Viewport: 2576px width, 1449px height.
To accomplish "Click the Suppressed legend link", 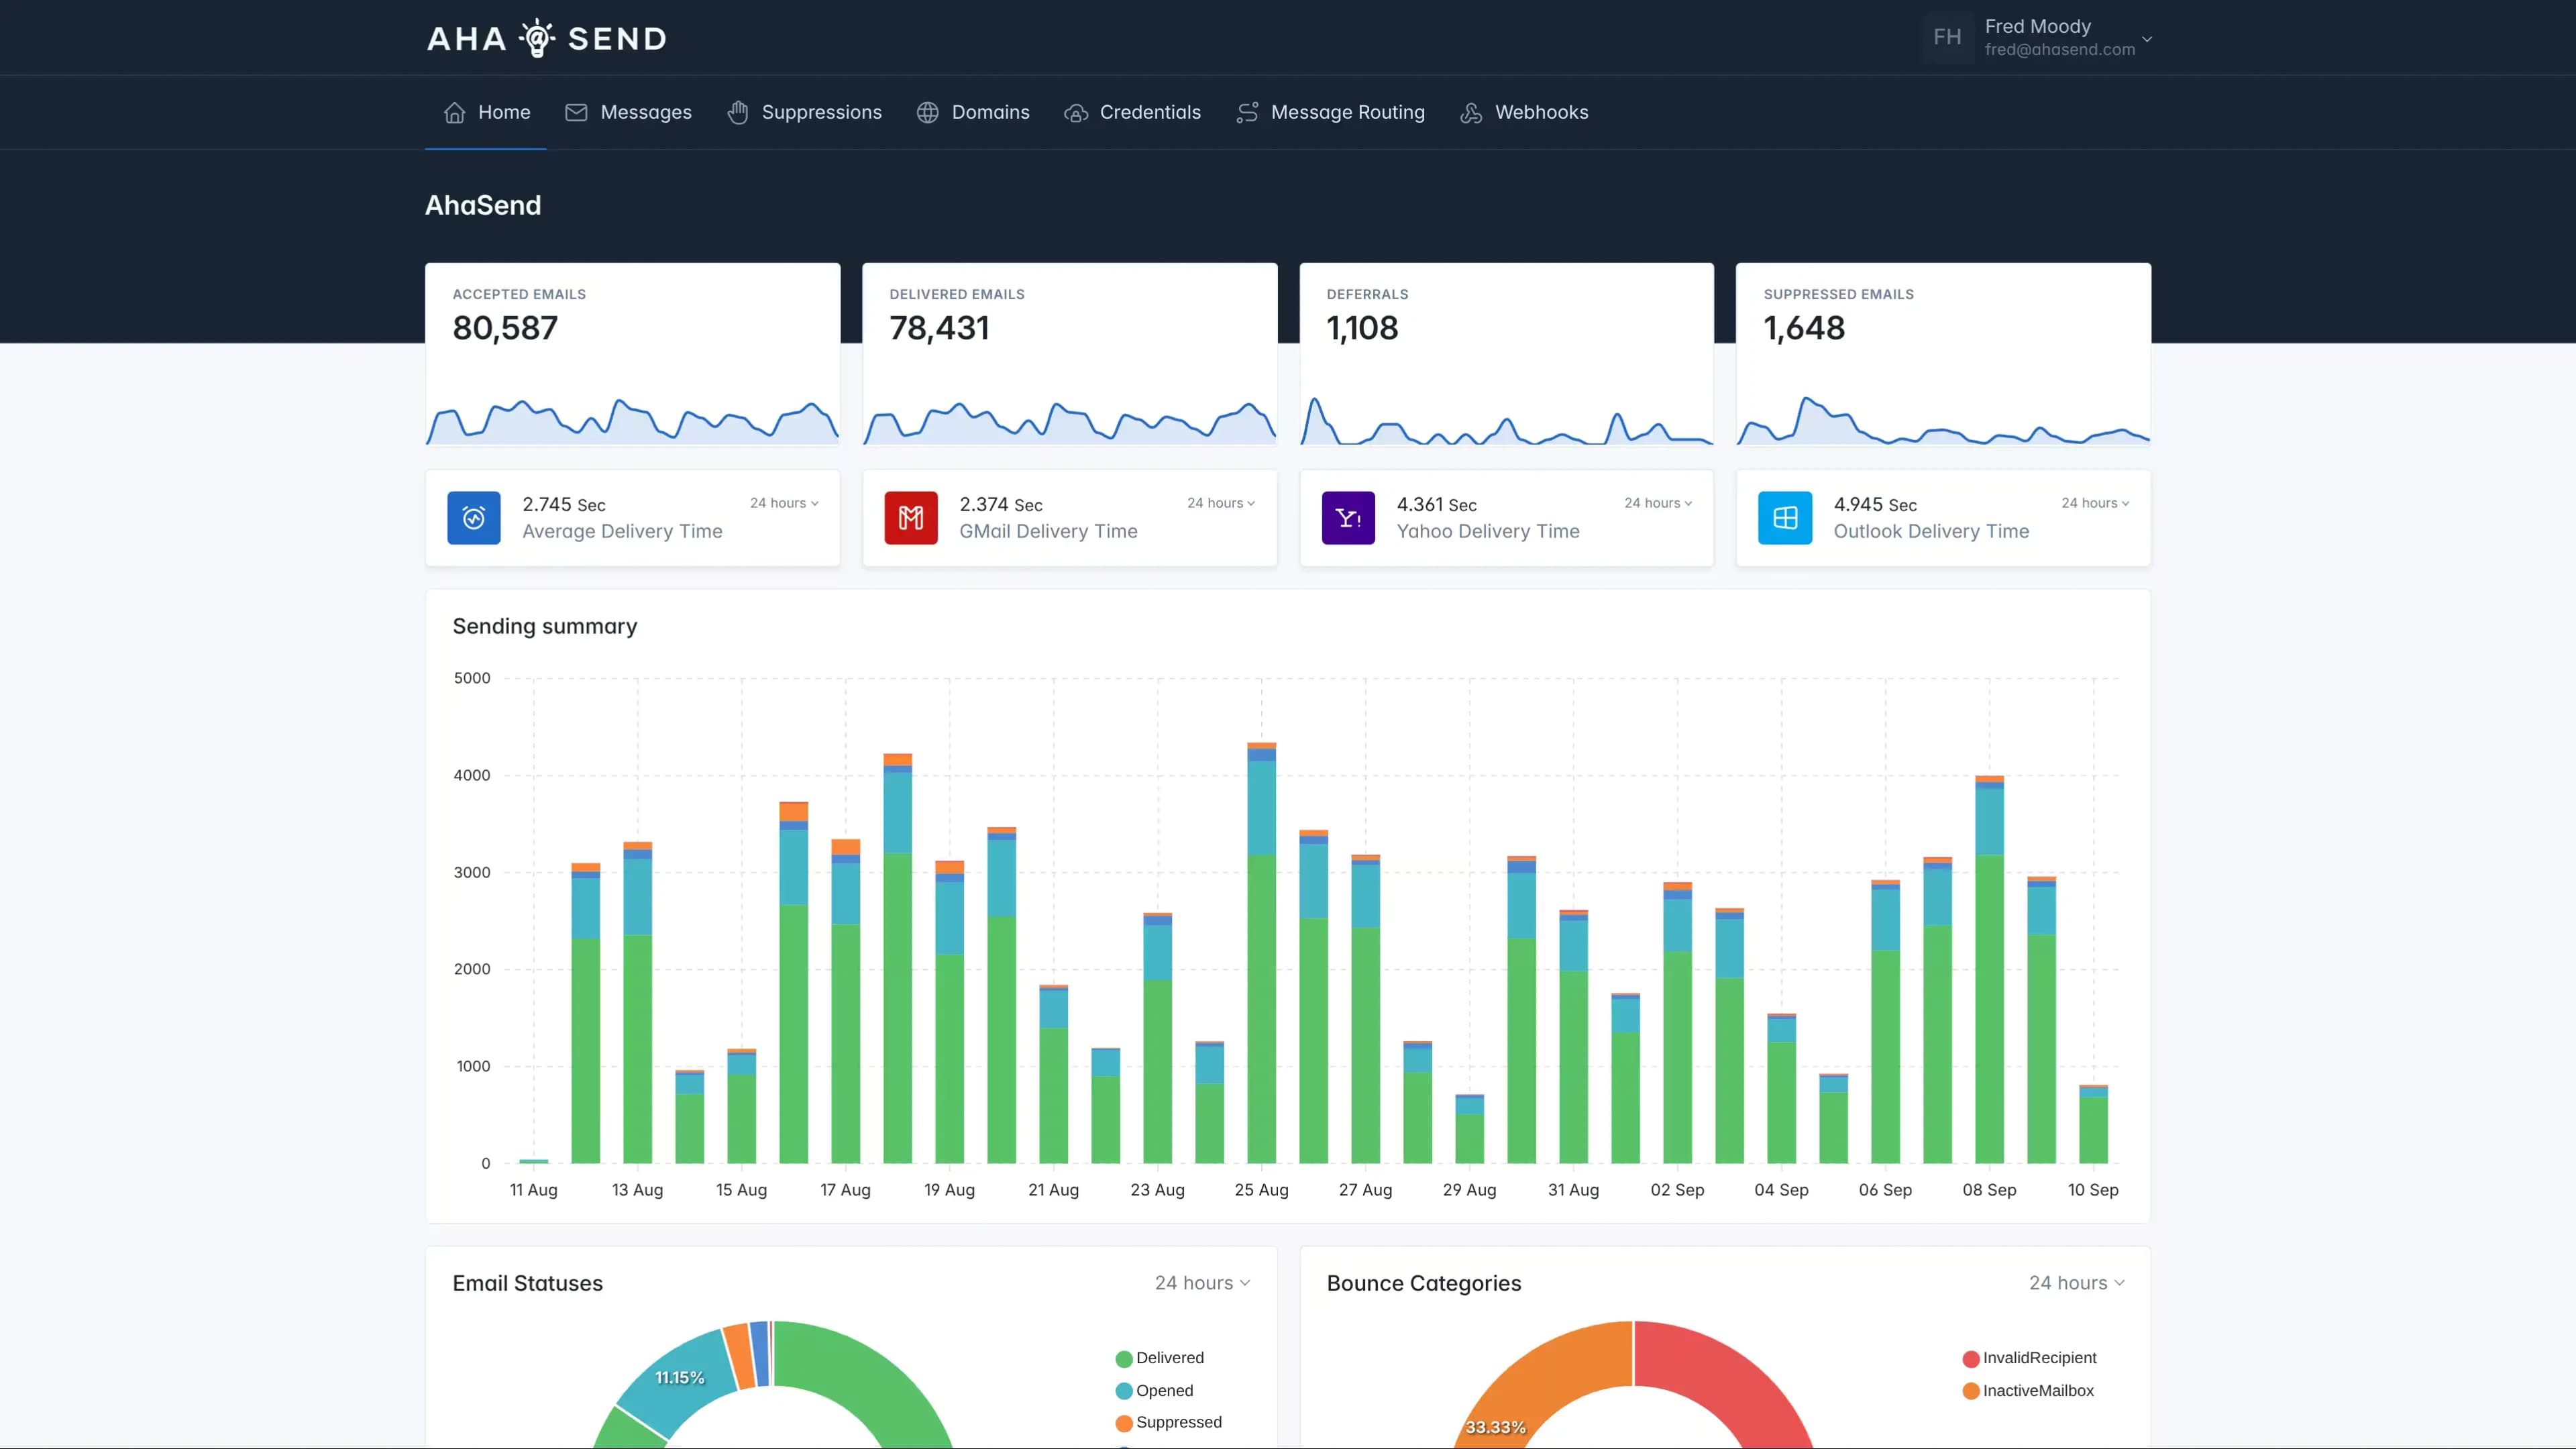I will point(1180,1422).
